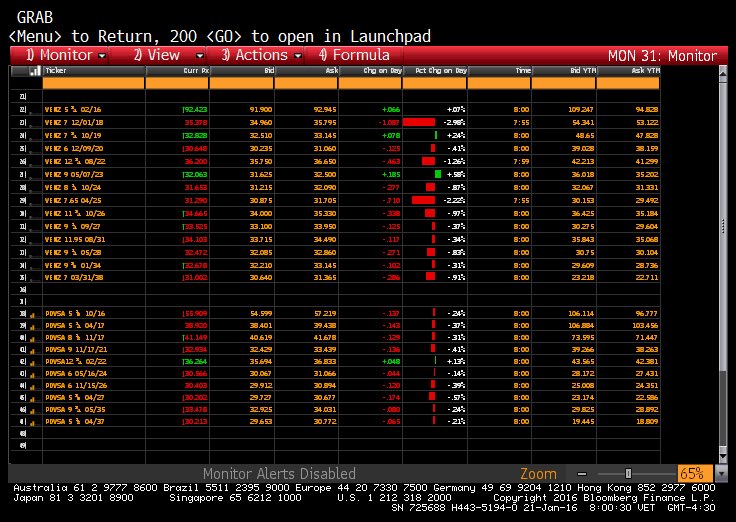Click the orange filter under Bid YTM
This screenshot has width=736, height=522.
[564, 83]
